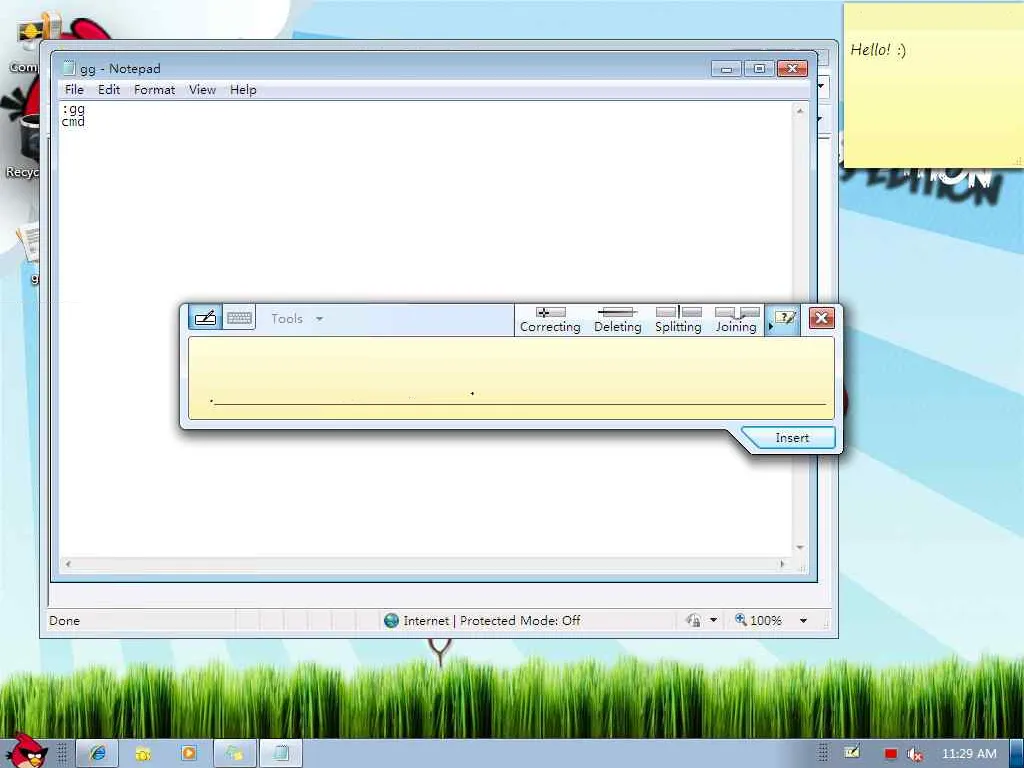1024x768 pixels.
Task: Click the zoom magnifier 100% button
Action: [x=758, y=620]
